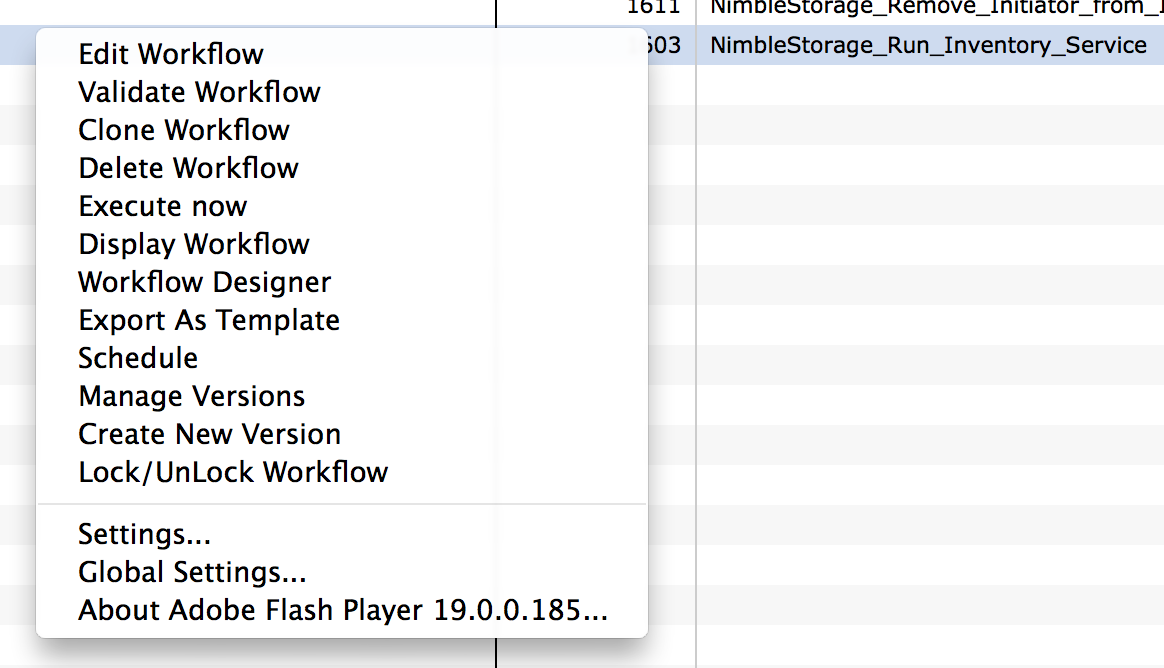Screen dimensions: 1164x668
Task: Open Display Workflow option
Action: point(194,244)
